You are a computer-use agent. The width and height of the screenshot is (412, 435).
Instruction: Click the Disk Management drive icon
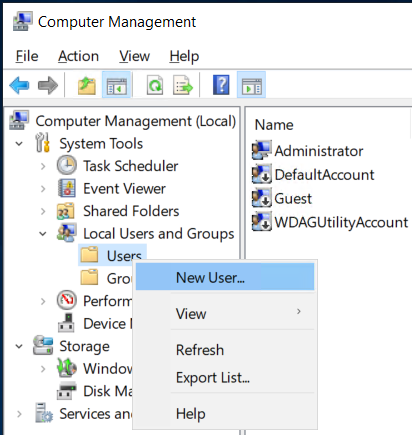[x=66, y=391]
